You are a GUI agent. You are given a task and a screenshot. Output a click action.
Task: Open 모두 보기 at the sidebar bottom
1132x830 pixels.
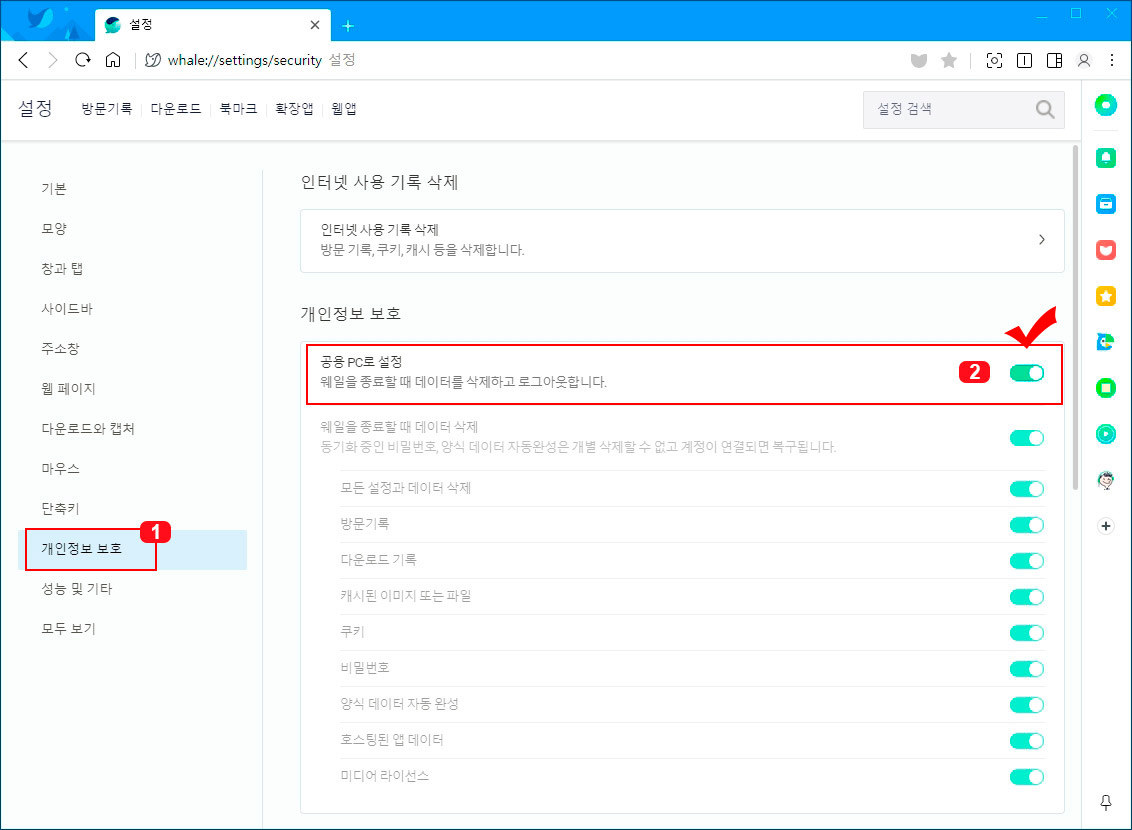point(68,628)
